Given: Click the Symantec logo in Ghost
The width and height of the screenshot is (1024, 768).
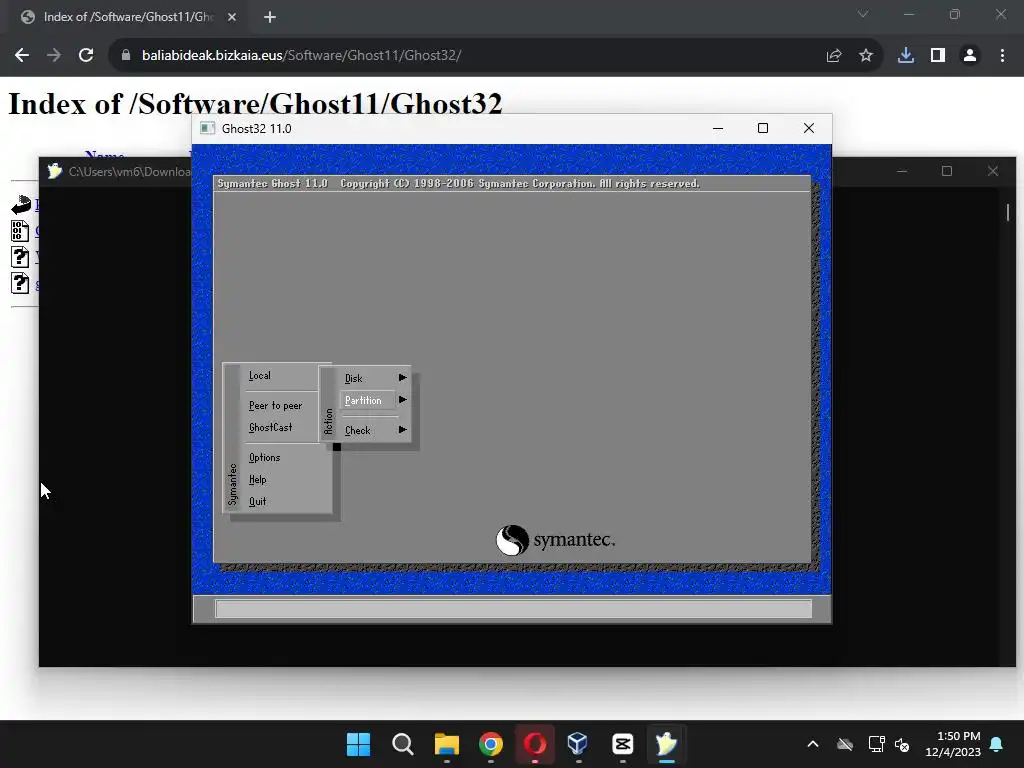Looking at the screenshot, I should (555, 540).
